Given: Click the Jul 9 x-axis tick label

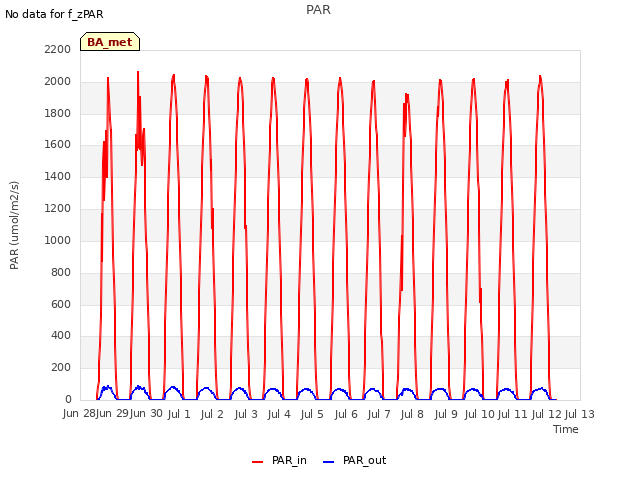Looking at the screenshot, I should (446, 414).
